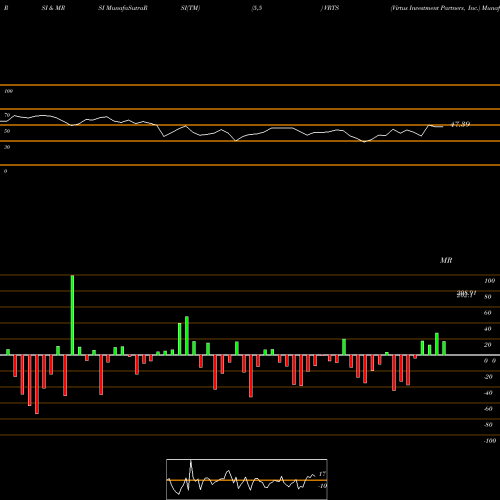Viewport: 500px width, 500px height.
Task: Click the MR panel title label
Action: click(446, 260)
